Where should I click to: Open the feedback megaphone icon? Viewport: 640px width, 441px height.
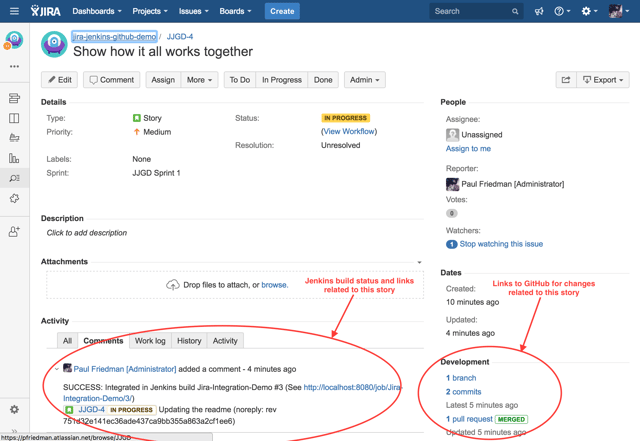539,11
